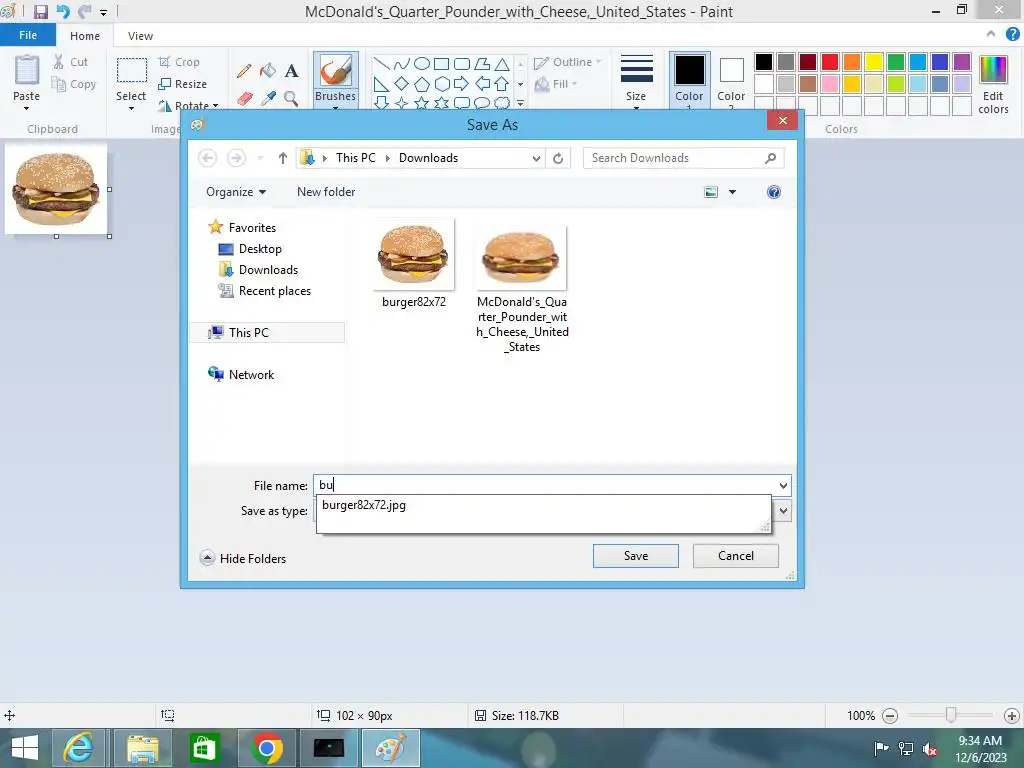The width and height of the screenshot is (1024, 768).
Task: Choose burger82x72.jpg autocomplete suggestion
Action: coord(364,505)
